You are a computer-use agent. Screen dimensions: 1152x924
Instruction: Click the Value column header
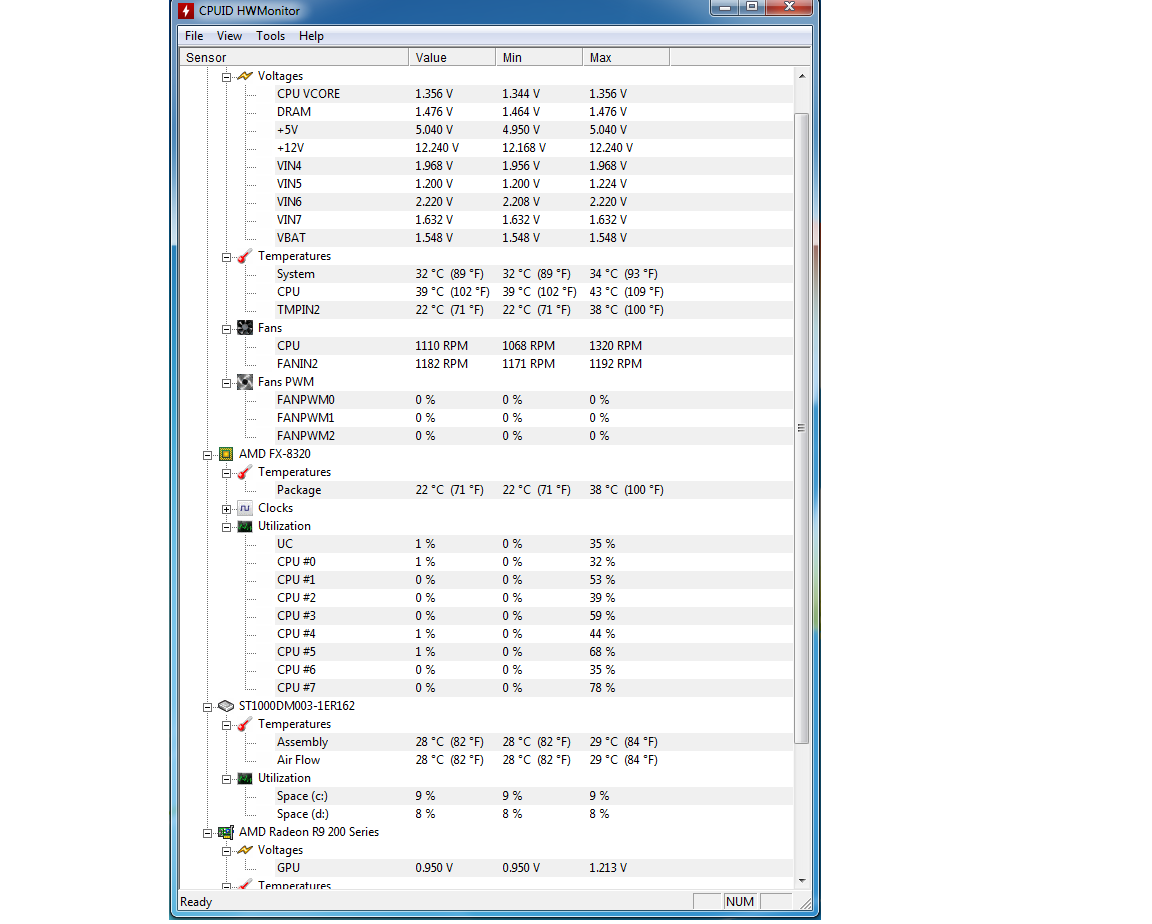[x=451, y=58]
